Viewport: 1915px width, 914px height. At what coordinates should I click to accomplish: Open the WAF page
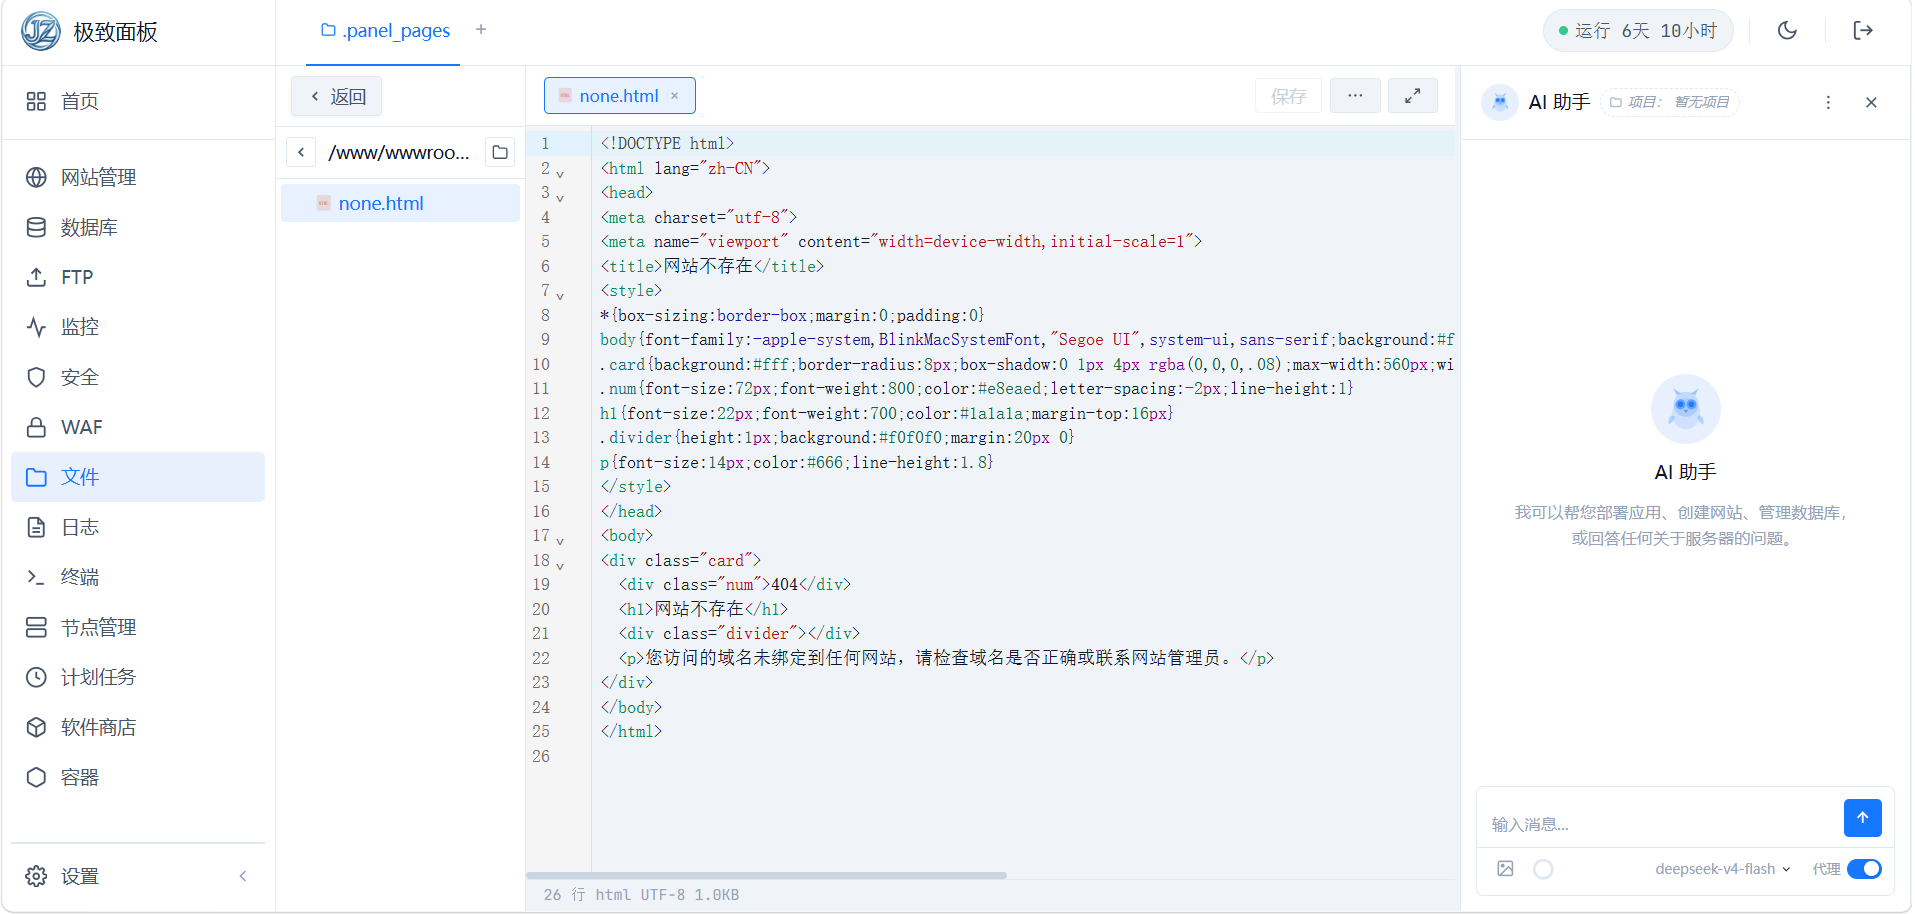click(138, 427)
